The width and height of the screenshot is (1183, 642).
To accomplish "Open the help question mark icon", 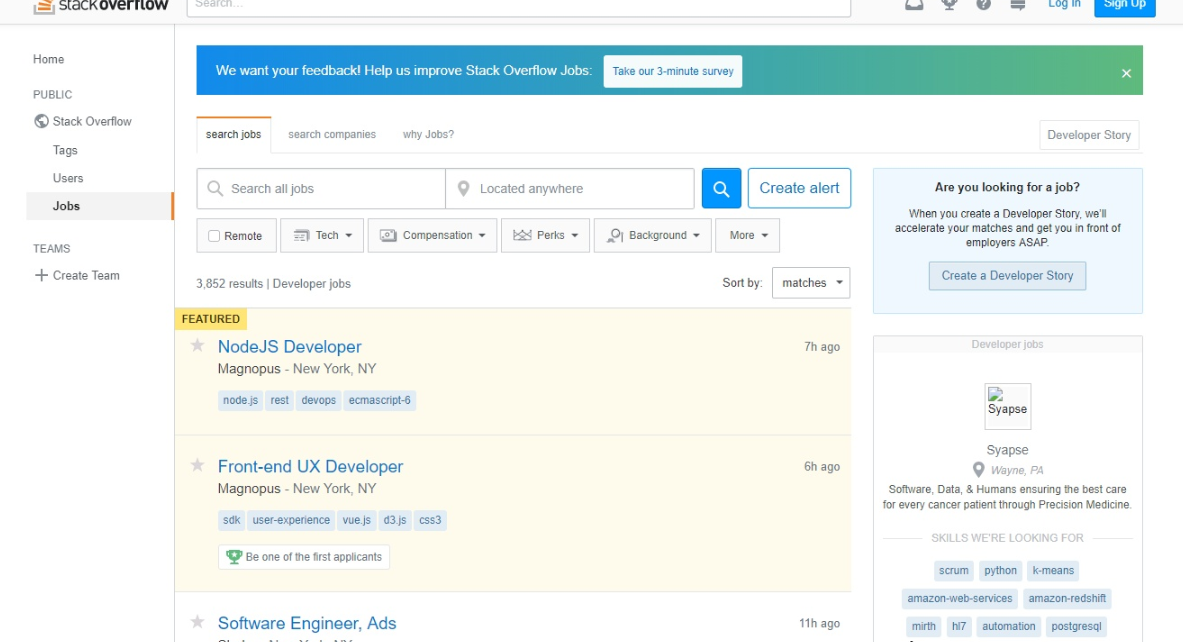I will click(983, 5).
